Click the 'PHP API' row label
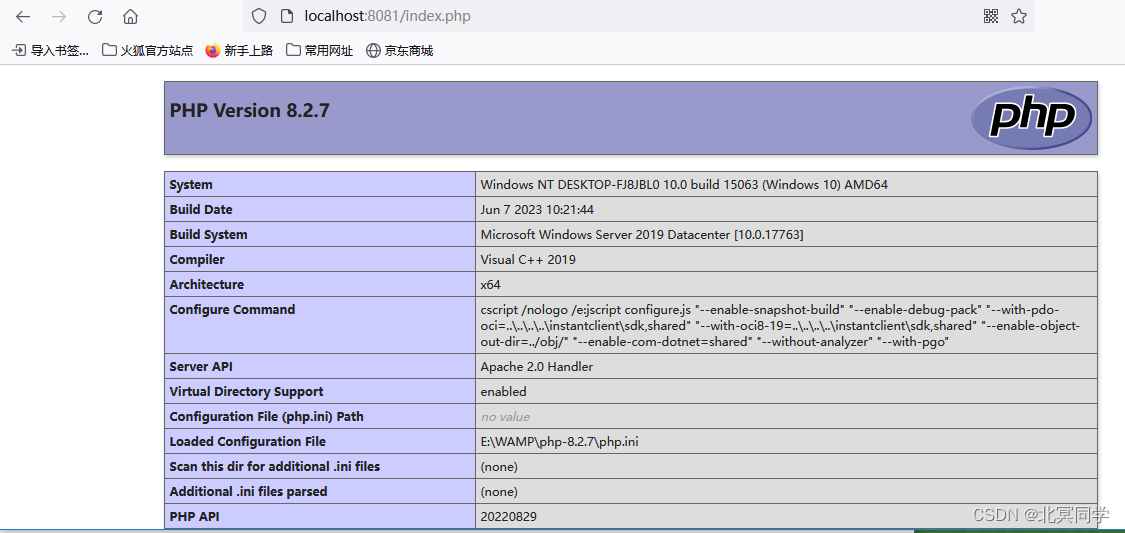Viewport: 1125px width, 533px height. 194,517
